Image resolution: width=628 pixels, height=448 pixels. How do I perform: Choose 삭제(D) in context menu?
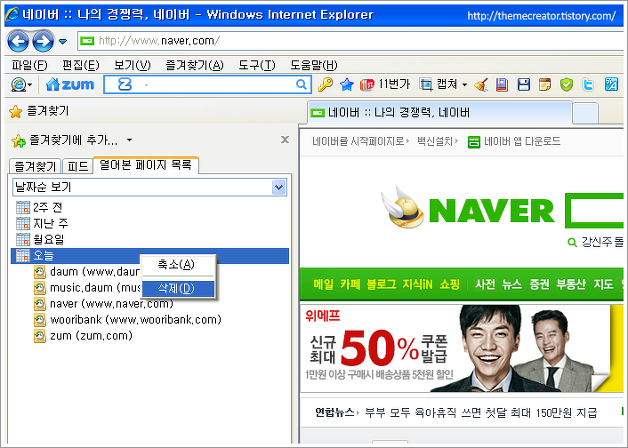178,289
